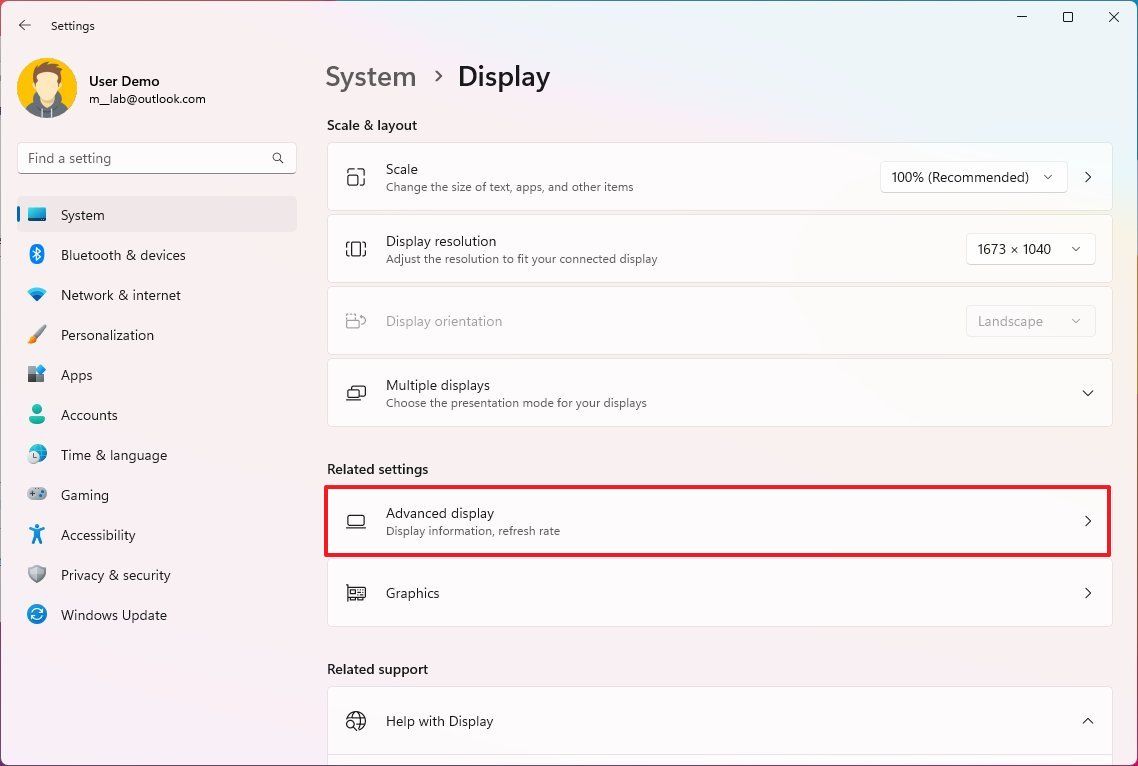
Task: Click the Accessibility sidebar icon
Action: pos(36,535)
